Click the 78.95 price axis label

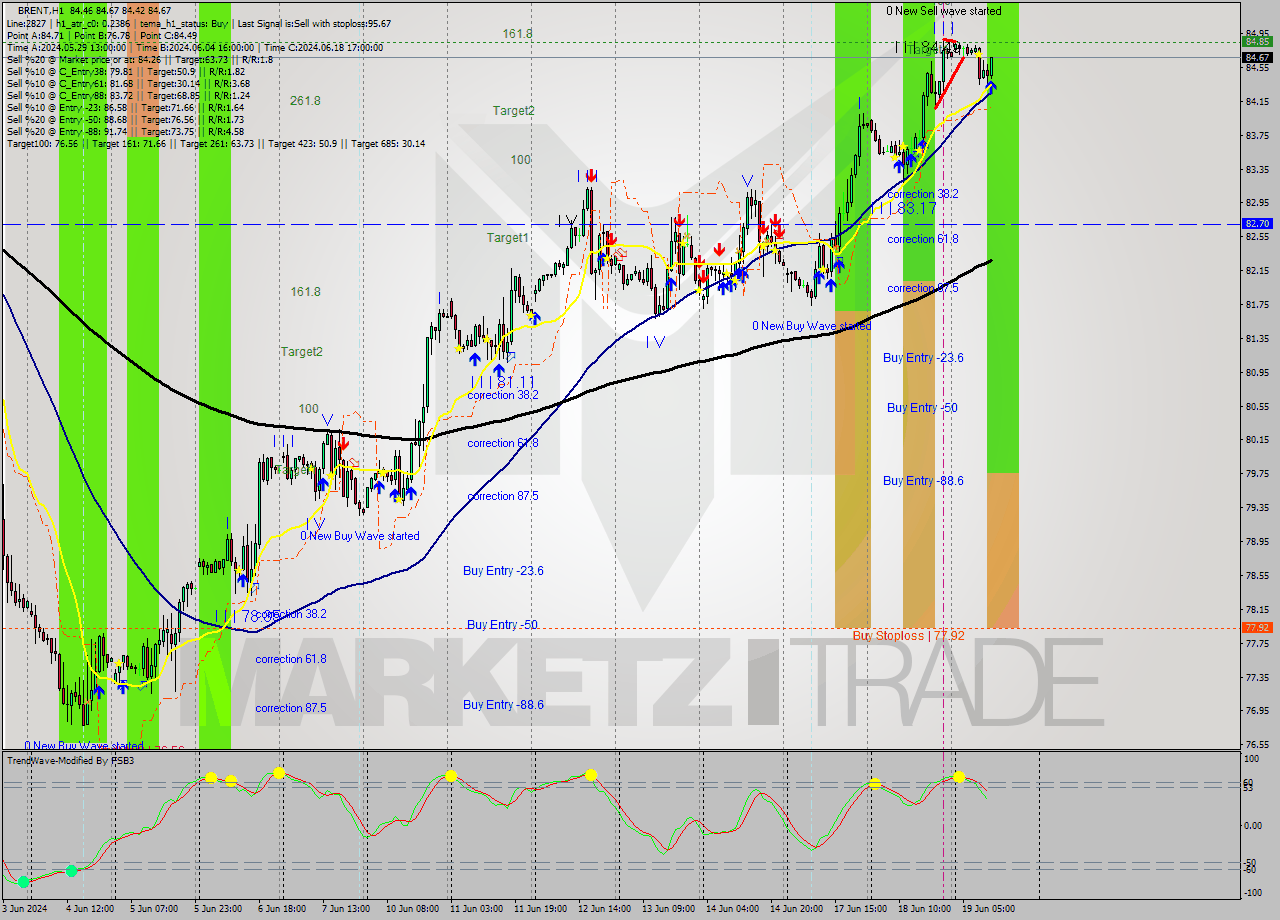[x=1257, y=542]
